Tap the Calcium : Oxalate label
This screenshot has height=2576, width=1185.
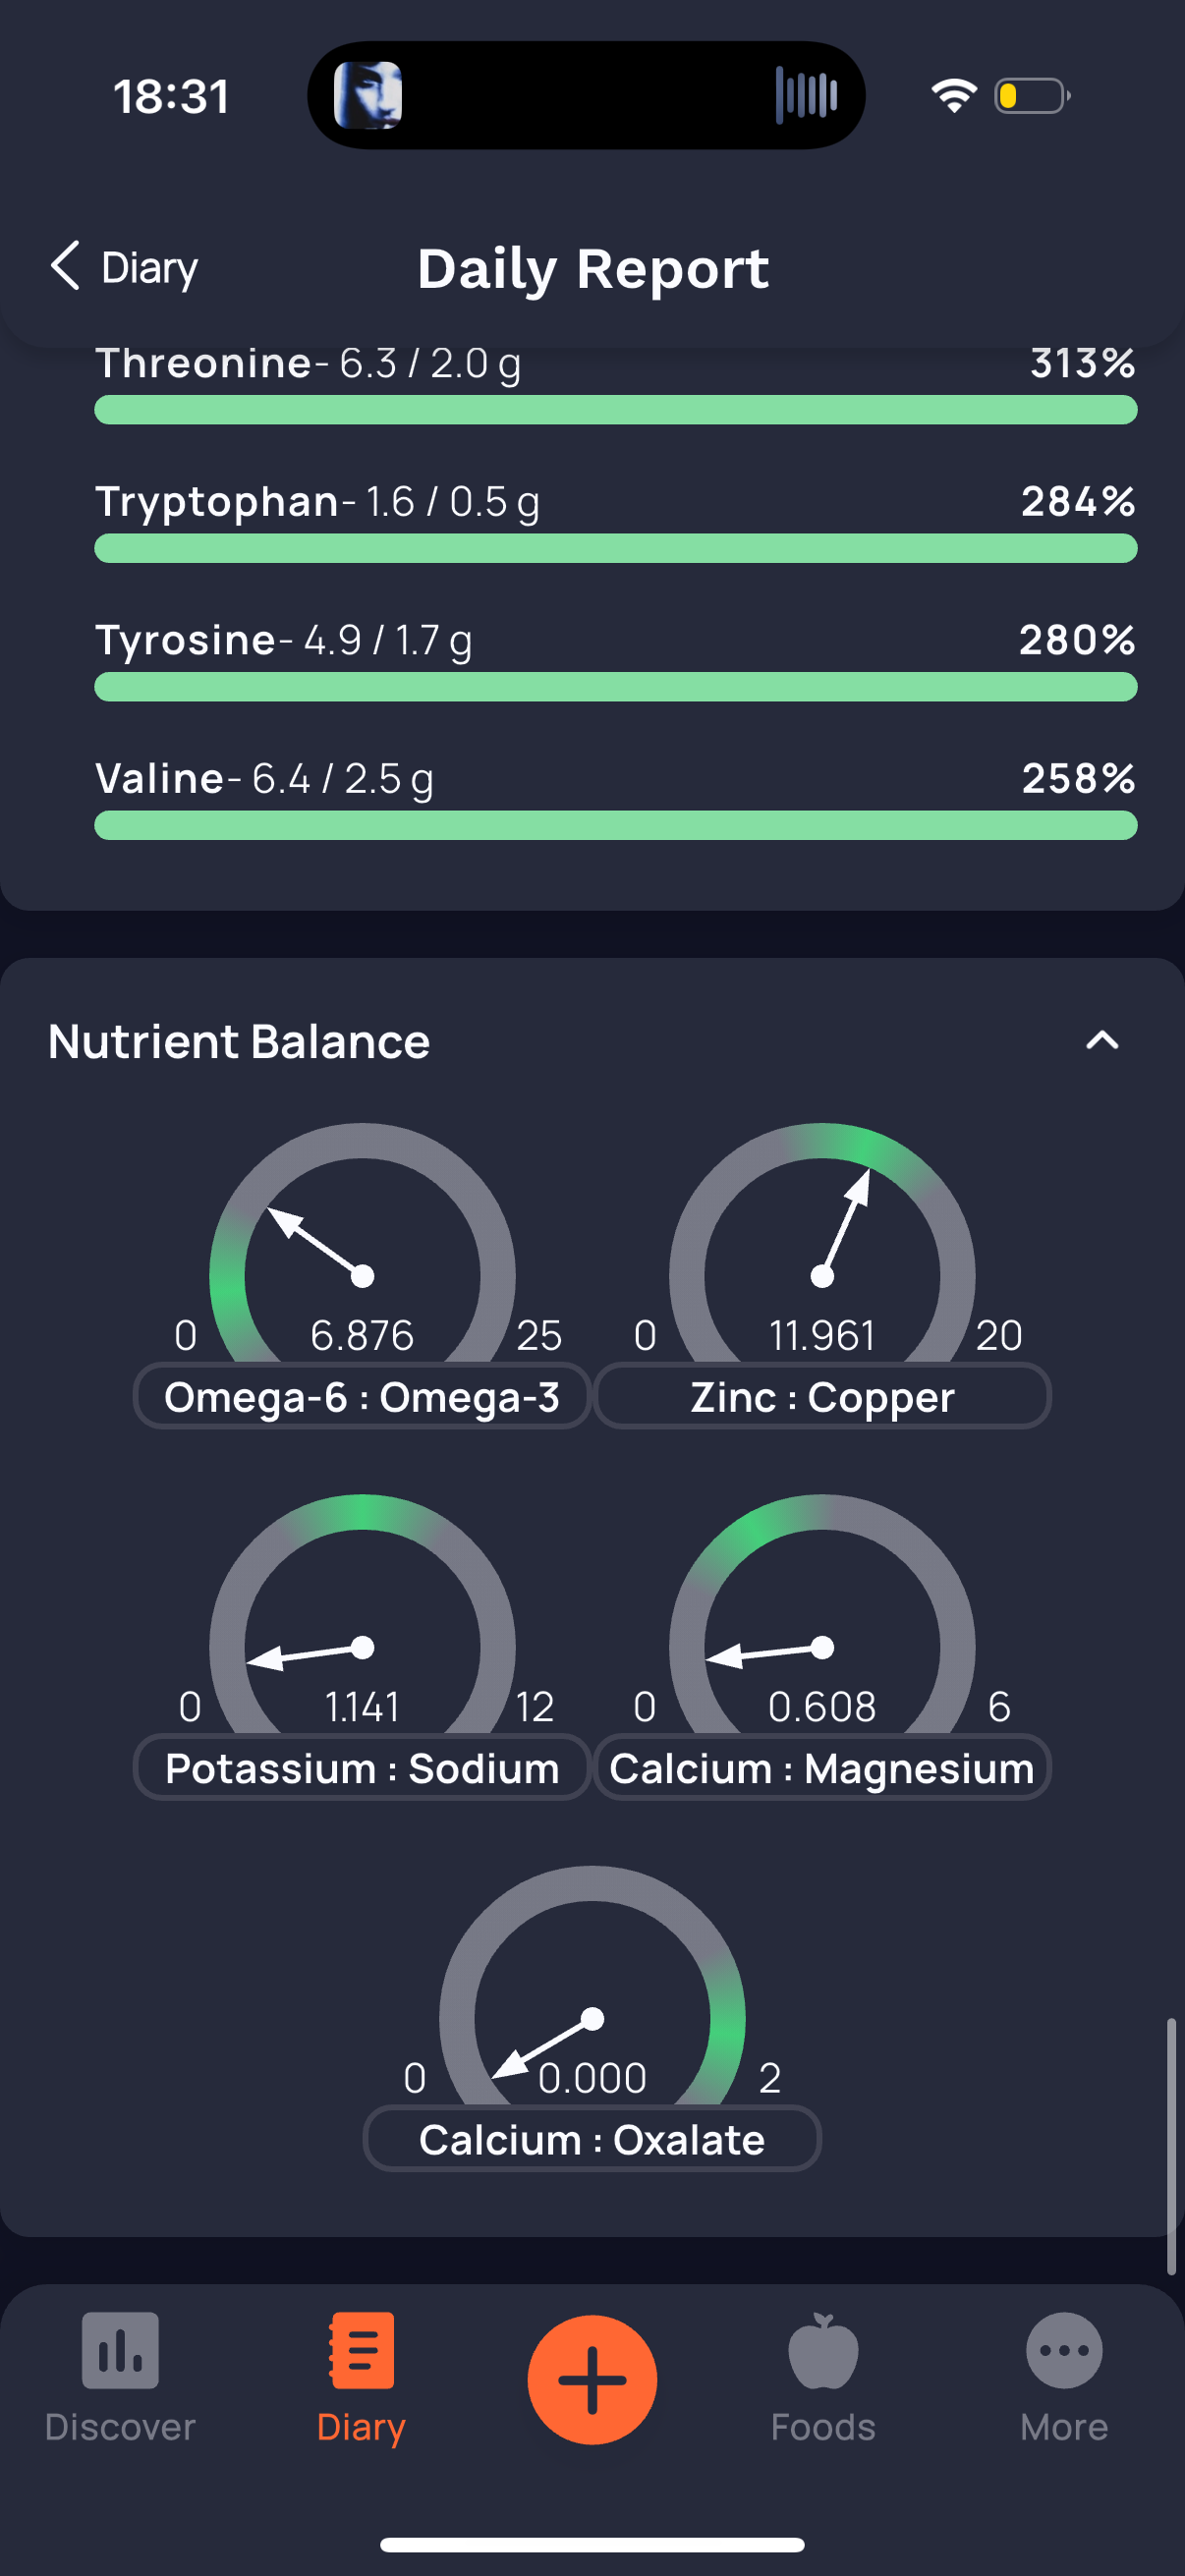coord(592,2139)
